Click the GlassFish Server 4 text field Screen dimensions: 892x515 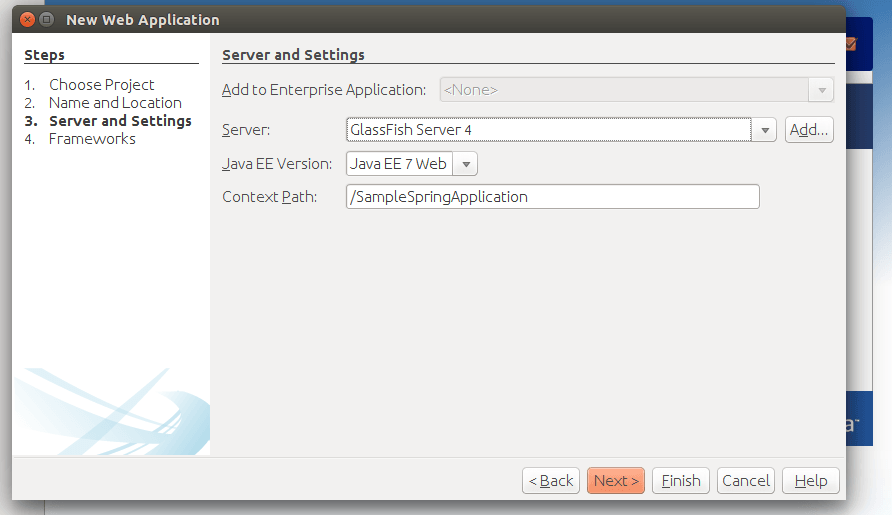click(548, 130)
